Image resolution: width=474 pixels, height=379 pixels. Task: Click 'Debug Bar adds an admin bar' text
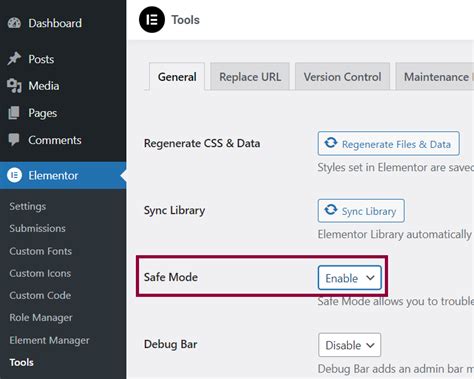396,369
